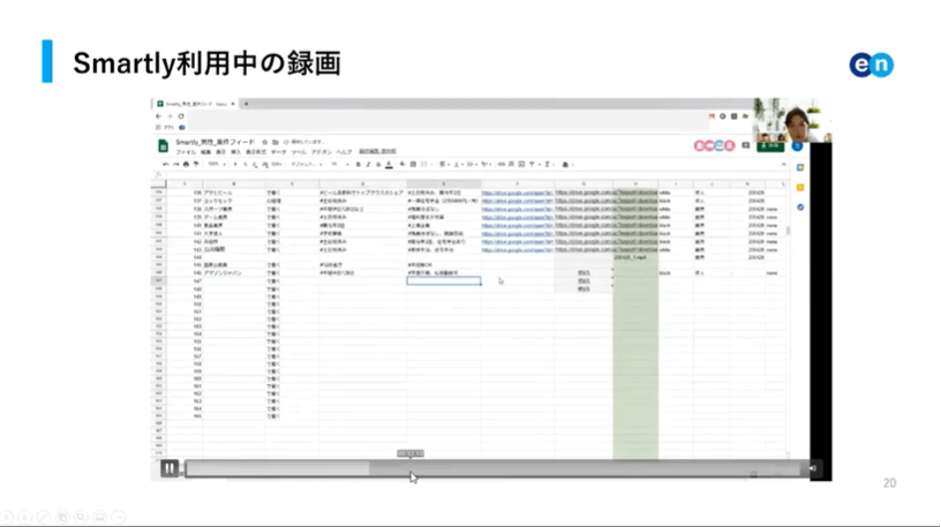Open the ツール menu

pyautogui.click(x=298, y=152)
